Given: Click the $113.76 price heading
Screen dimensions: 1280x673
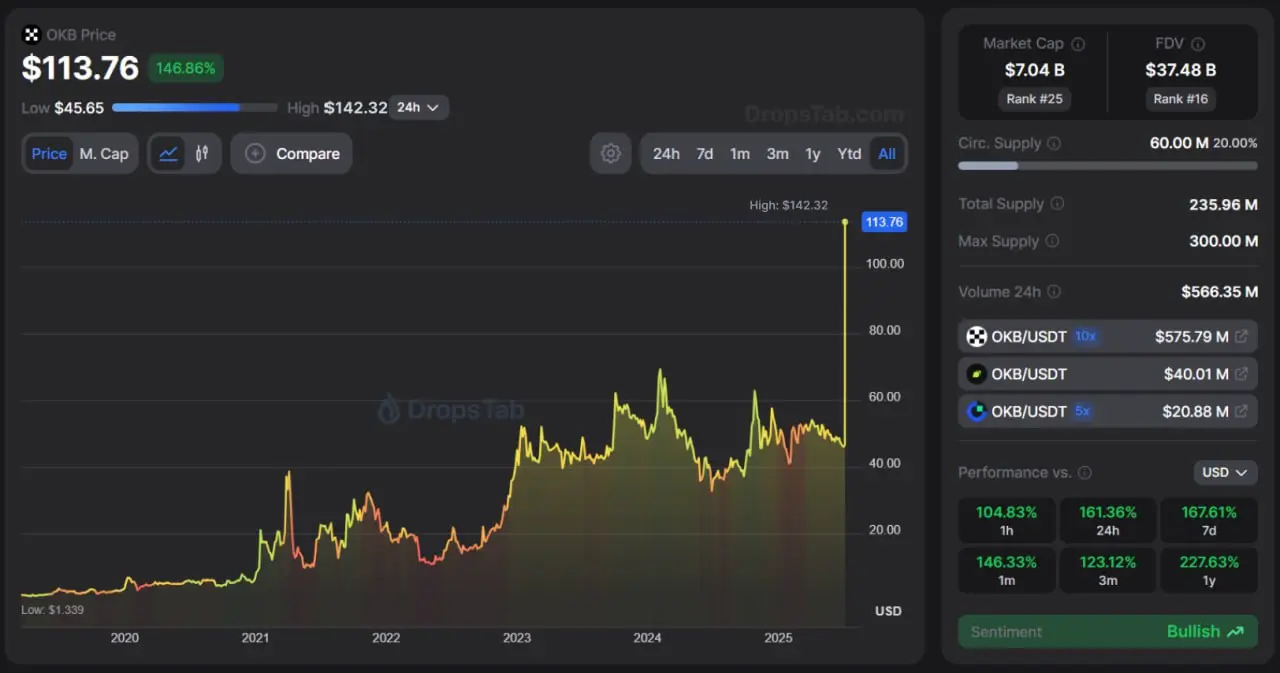Looking at the screenshot, I should (x=80, y=68).
